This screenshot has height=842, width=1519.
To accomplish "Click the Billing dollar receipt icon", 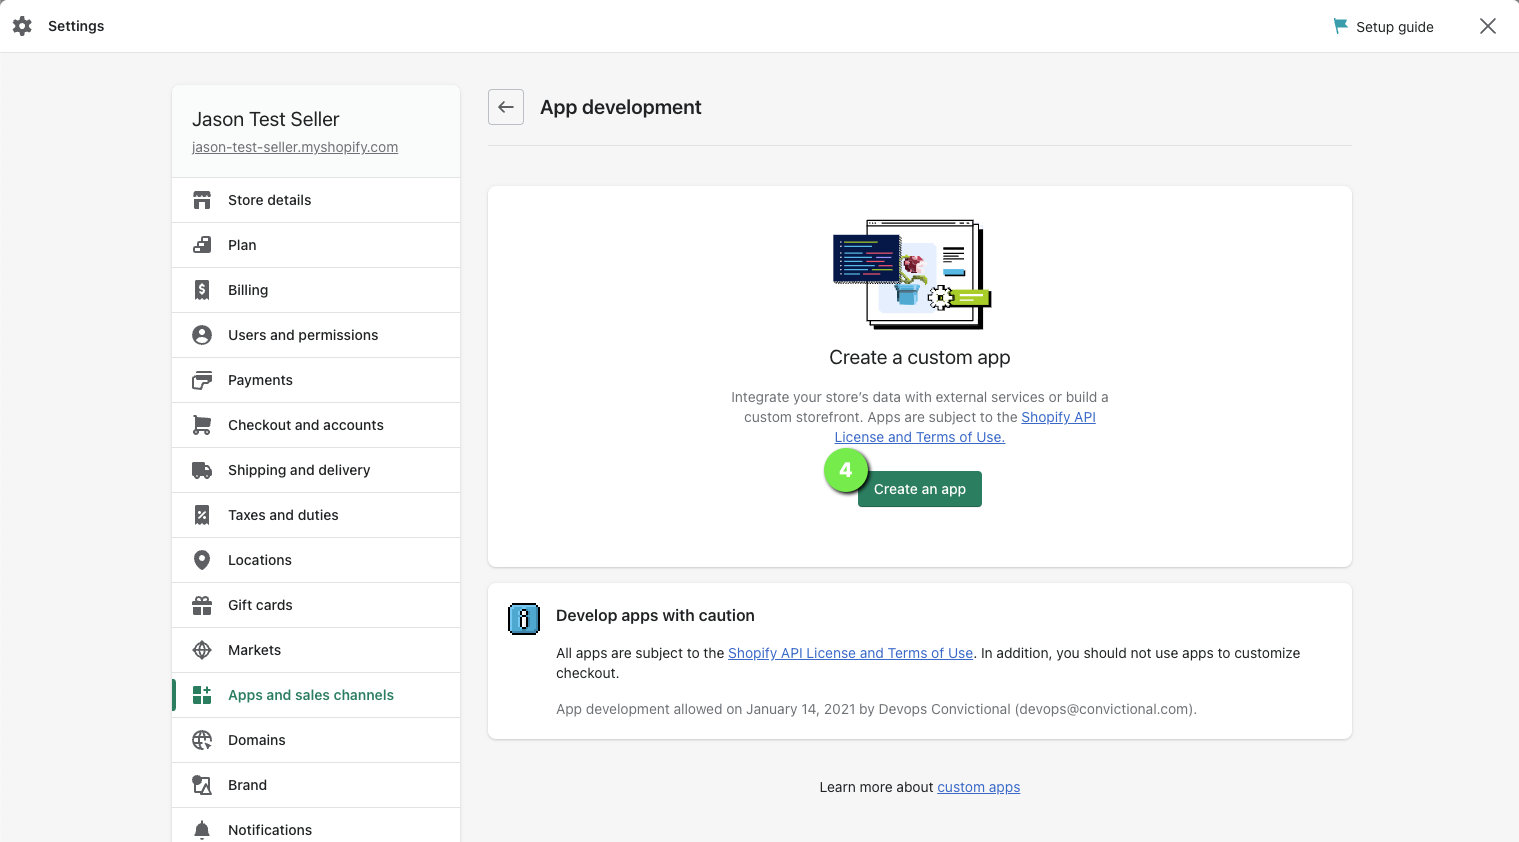I will tap(202, 290).
